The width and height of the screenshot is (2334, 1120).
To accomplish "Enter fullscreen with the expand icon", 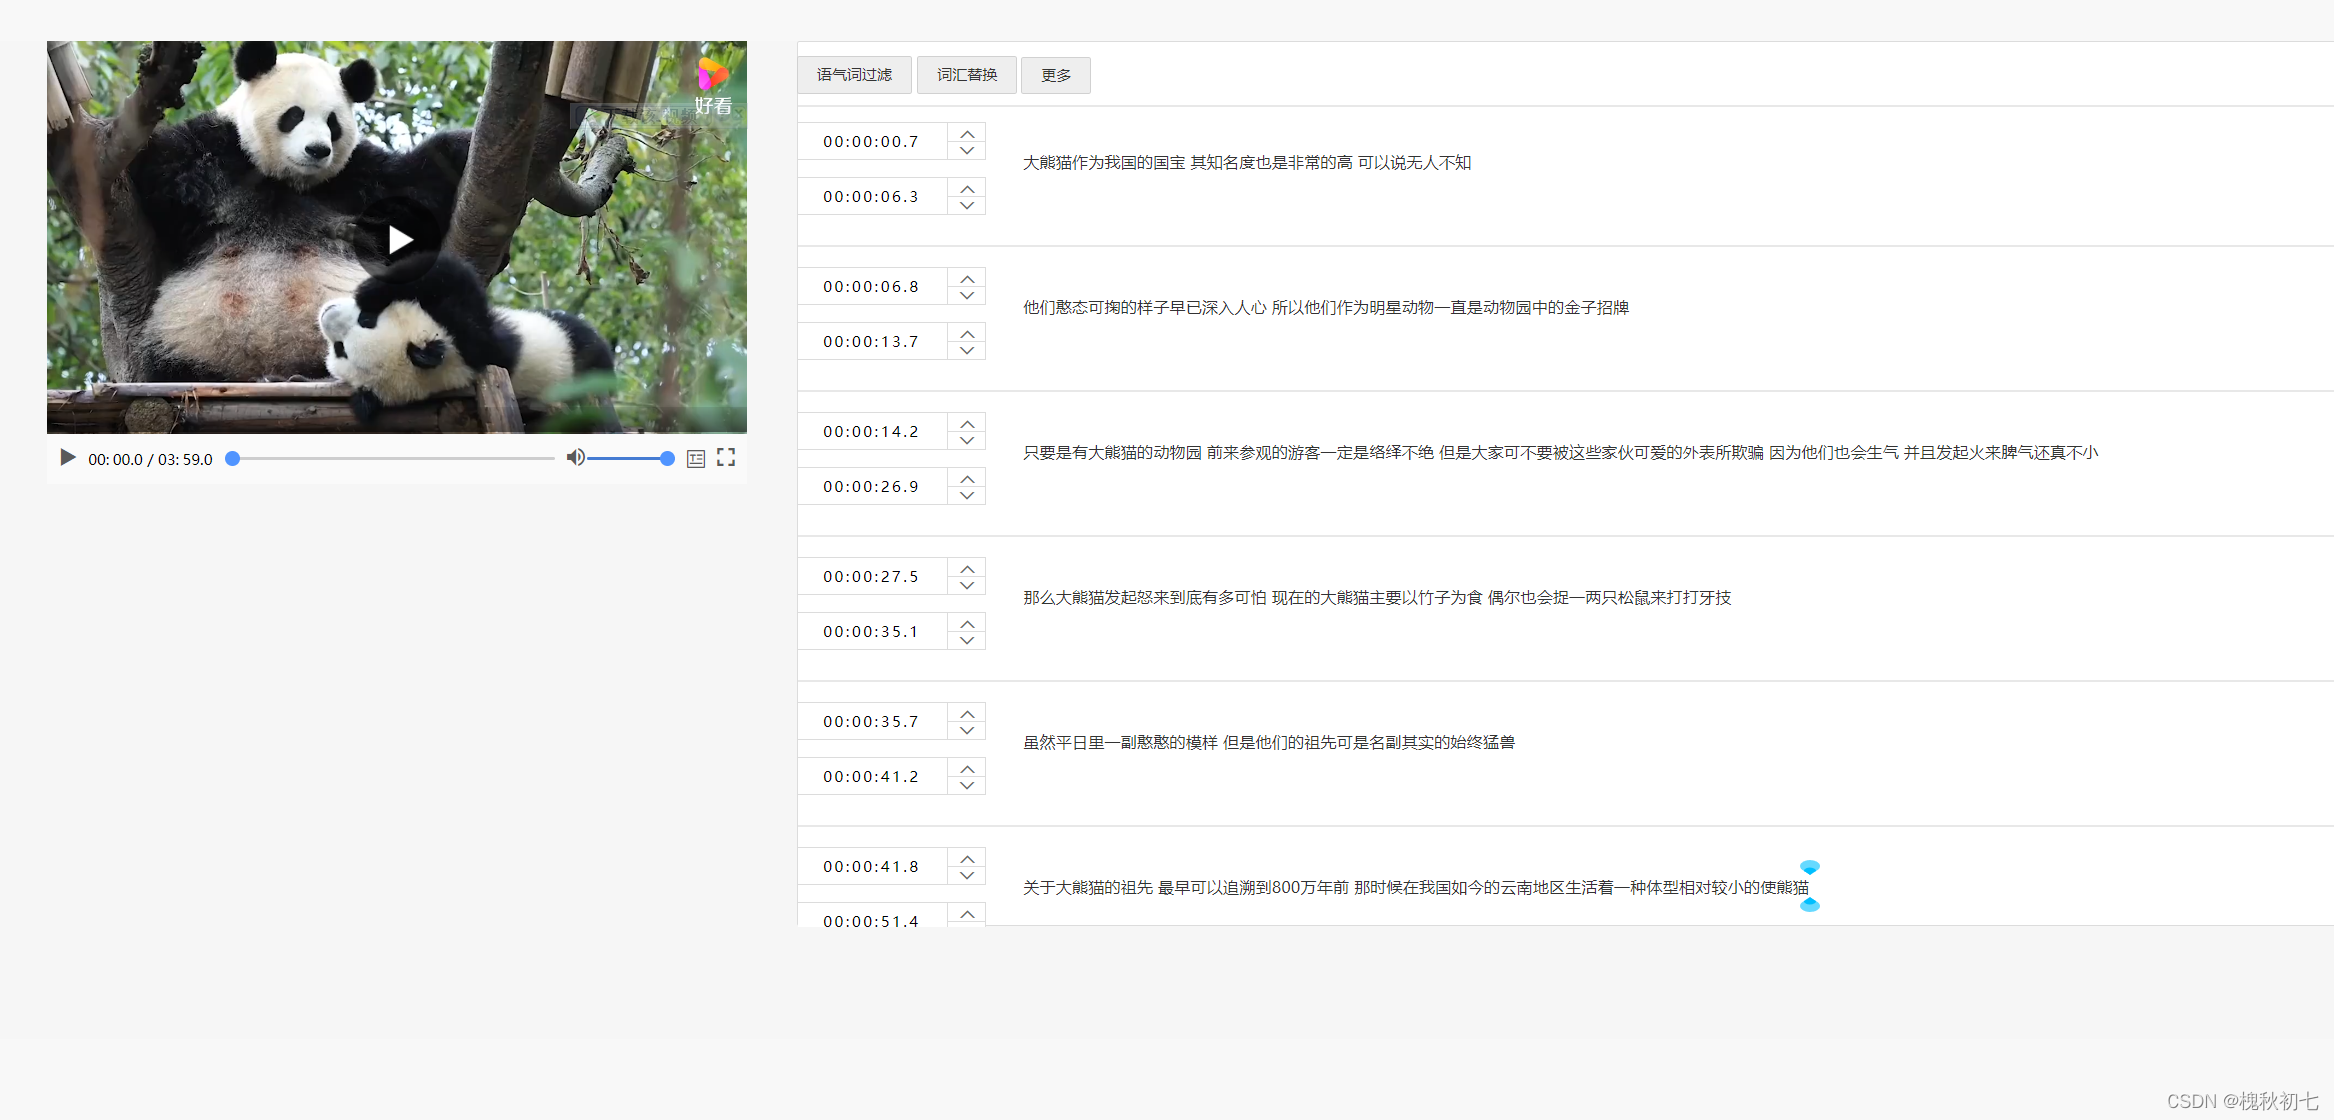I will coord(726,458).
